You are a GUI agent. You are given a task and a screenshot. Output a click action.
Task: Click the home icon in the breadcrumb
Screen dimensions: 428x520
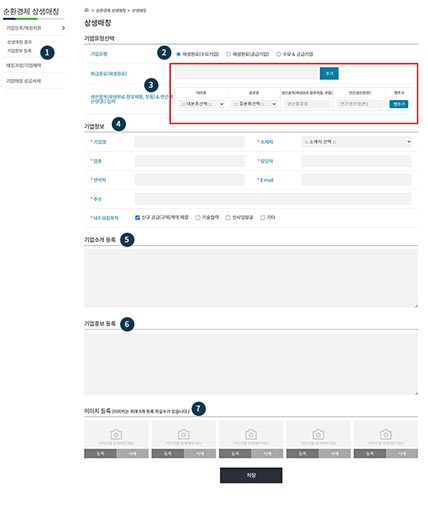click(87, 10)
